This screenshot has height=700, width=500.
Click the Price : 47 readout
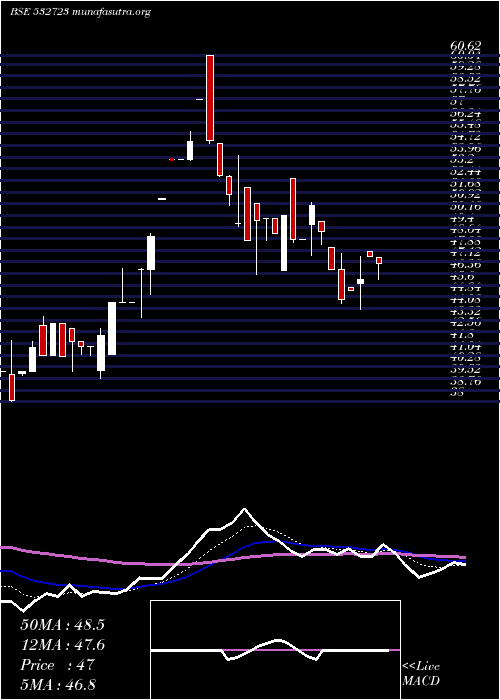pos(58,665)
